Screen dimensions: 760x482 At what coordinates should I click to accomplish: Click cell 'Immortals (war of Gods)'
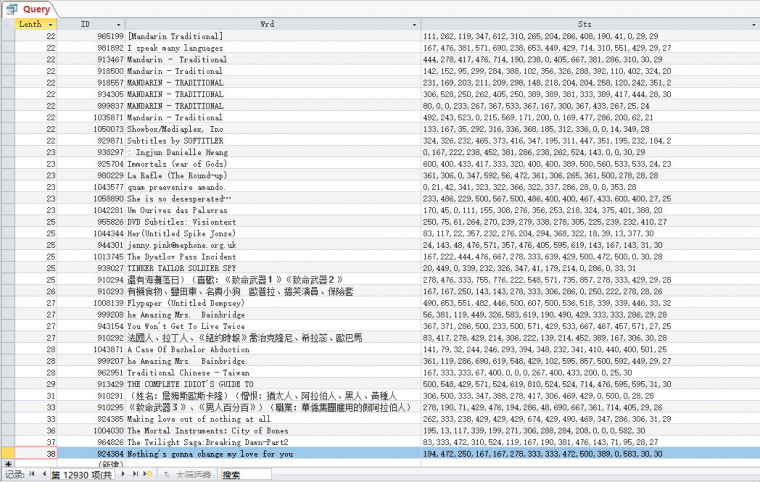coord(273,164)
